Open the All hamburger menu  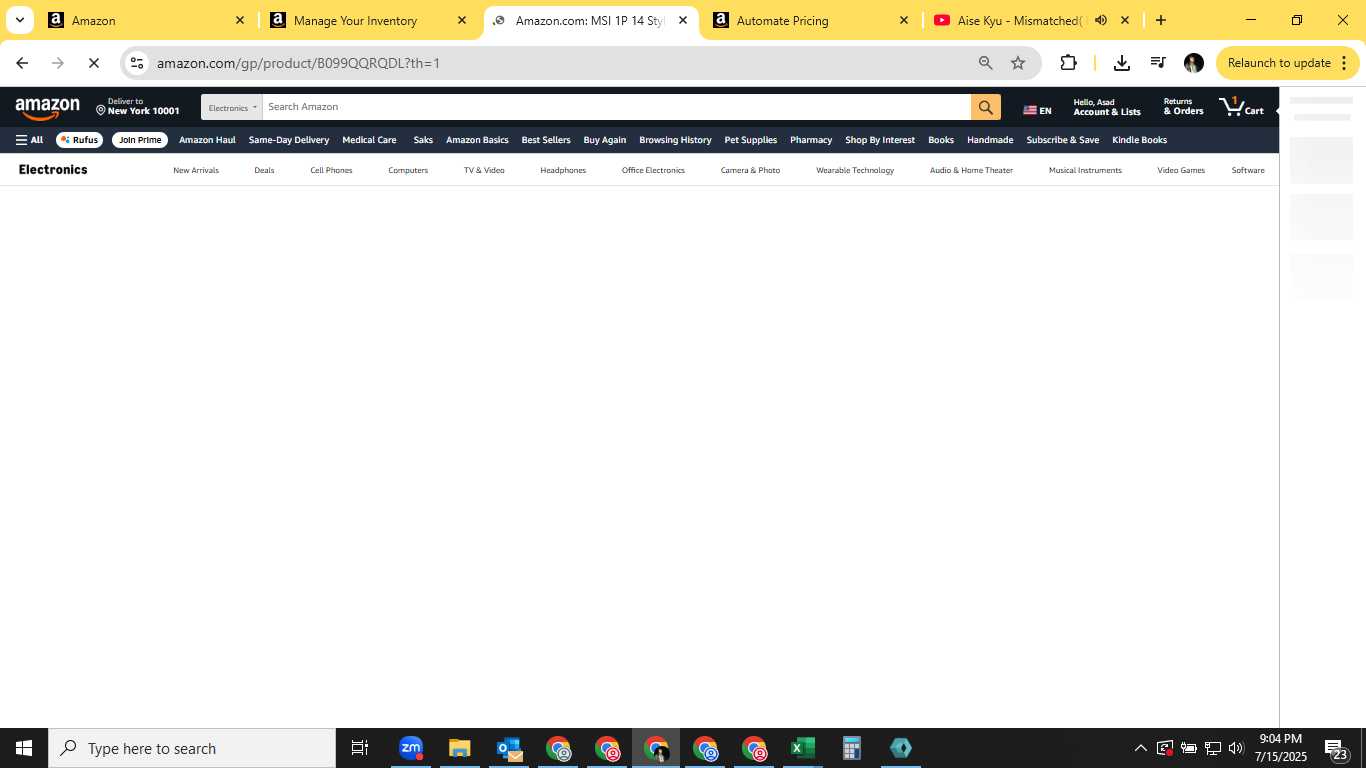(x=29, y=140)
